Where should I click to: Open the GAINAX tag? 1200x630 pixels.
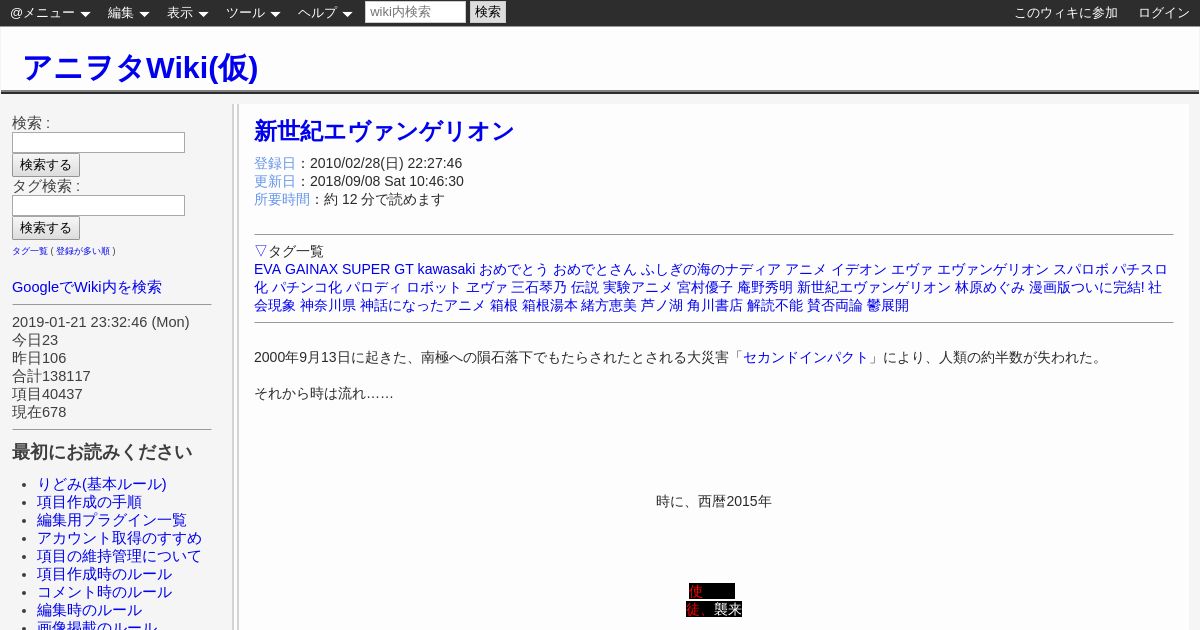(x=311, y=270)
